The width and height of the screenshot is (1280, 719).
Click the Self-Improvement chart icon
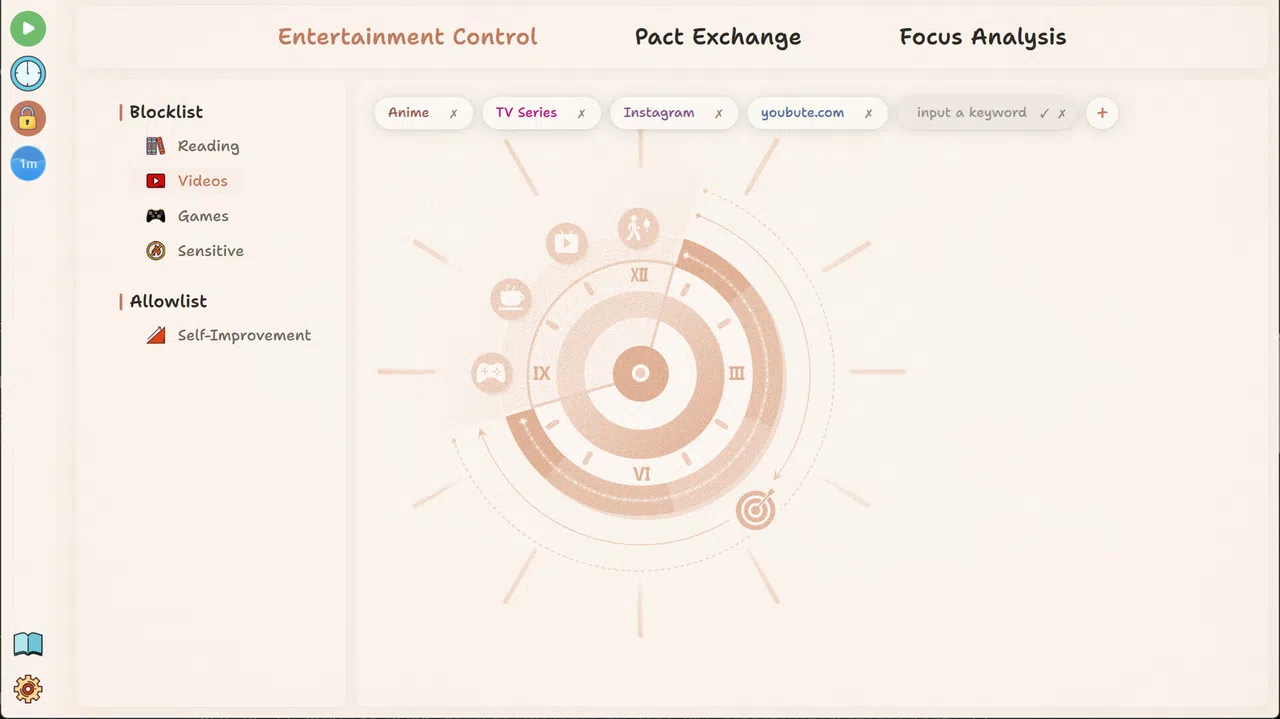[155, 336]
